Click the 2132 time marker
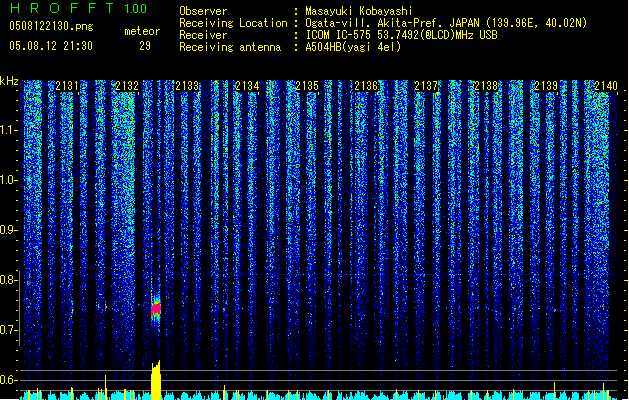 (x=127, y=86)
